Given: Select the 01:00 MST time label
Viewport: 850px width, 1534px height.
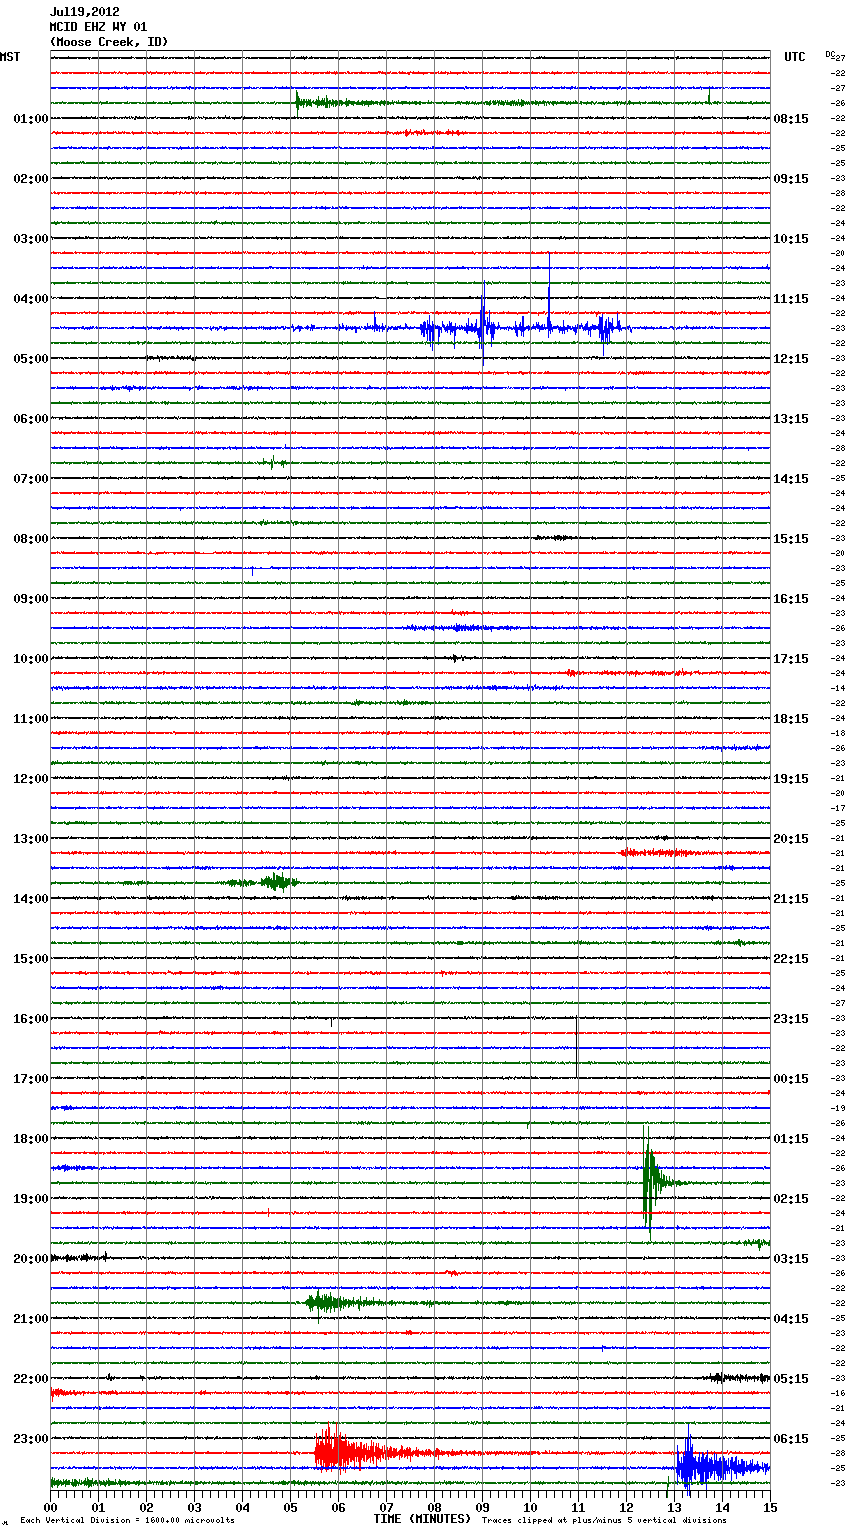Looking at the screenshot, I should [x=31, y=119].
